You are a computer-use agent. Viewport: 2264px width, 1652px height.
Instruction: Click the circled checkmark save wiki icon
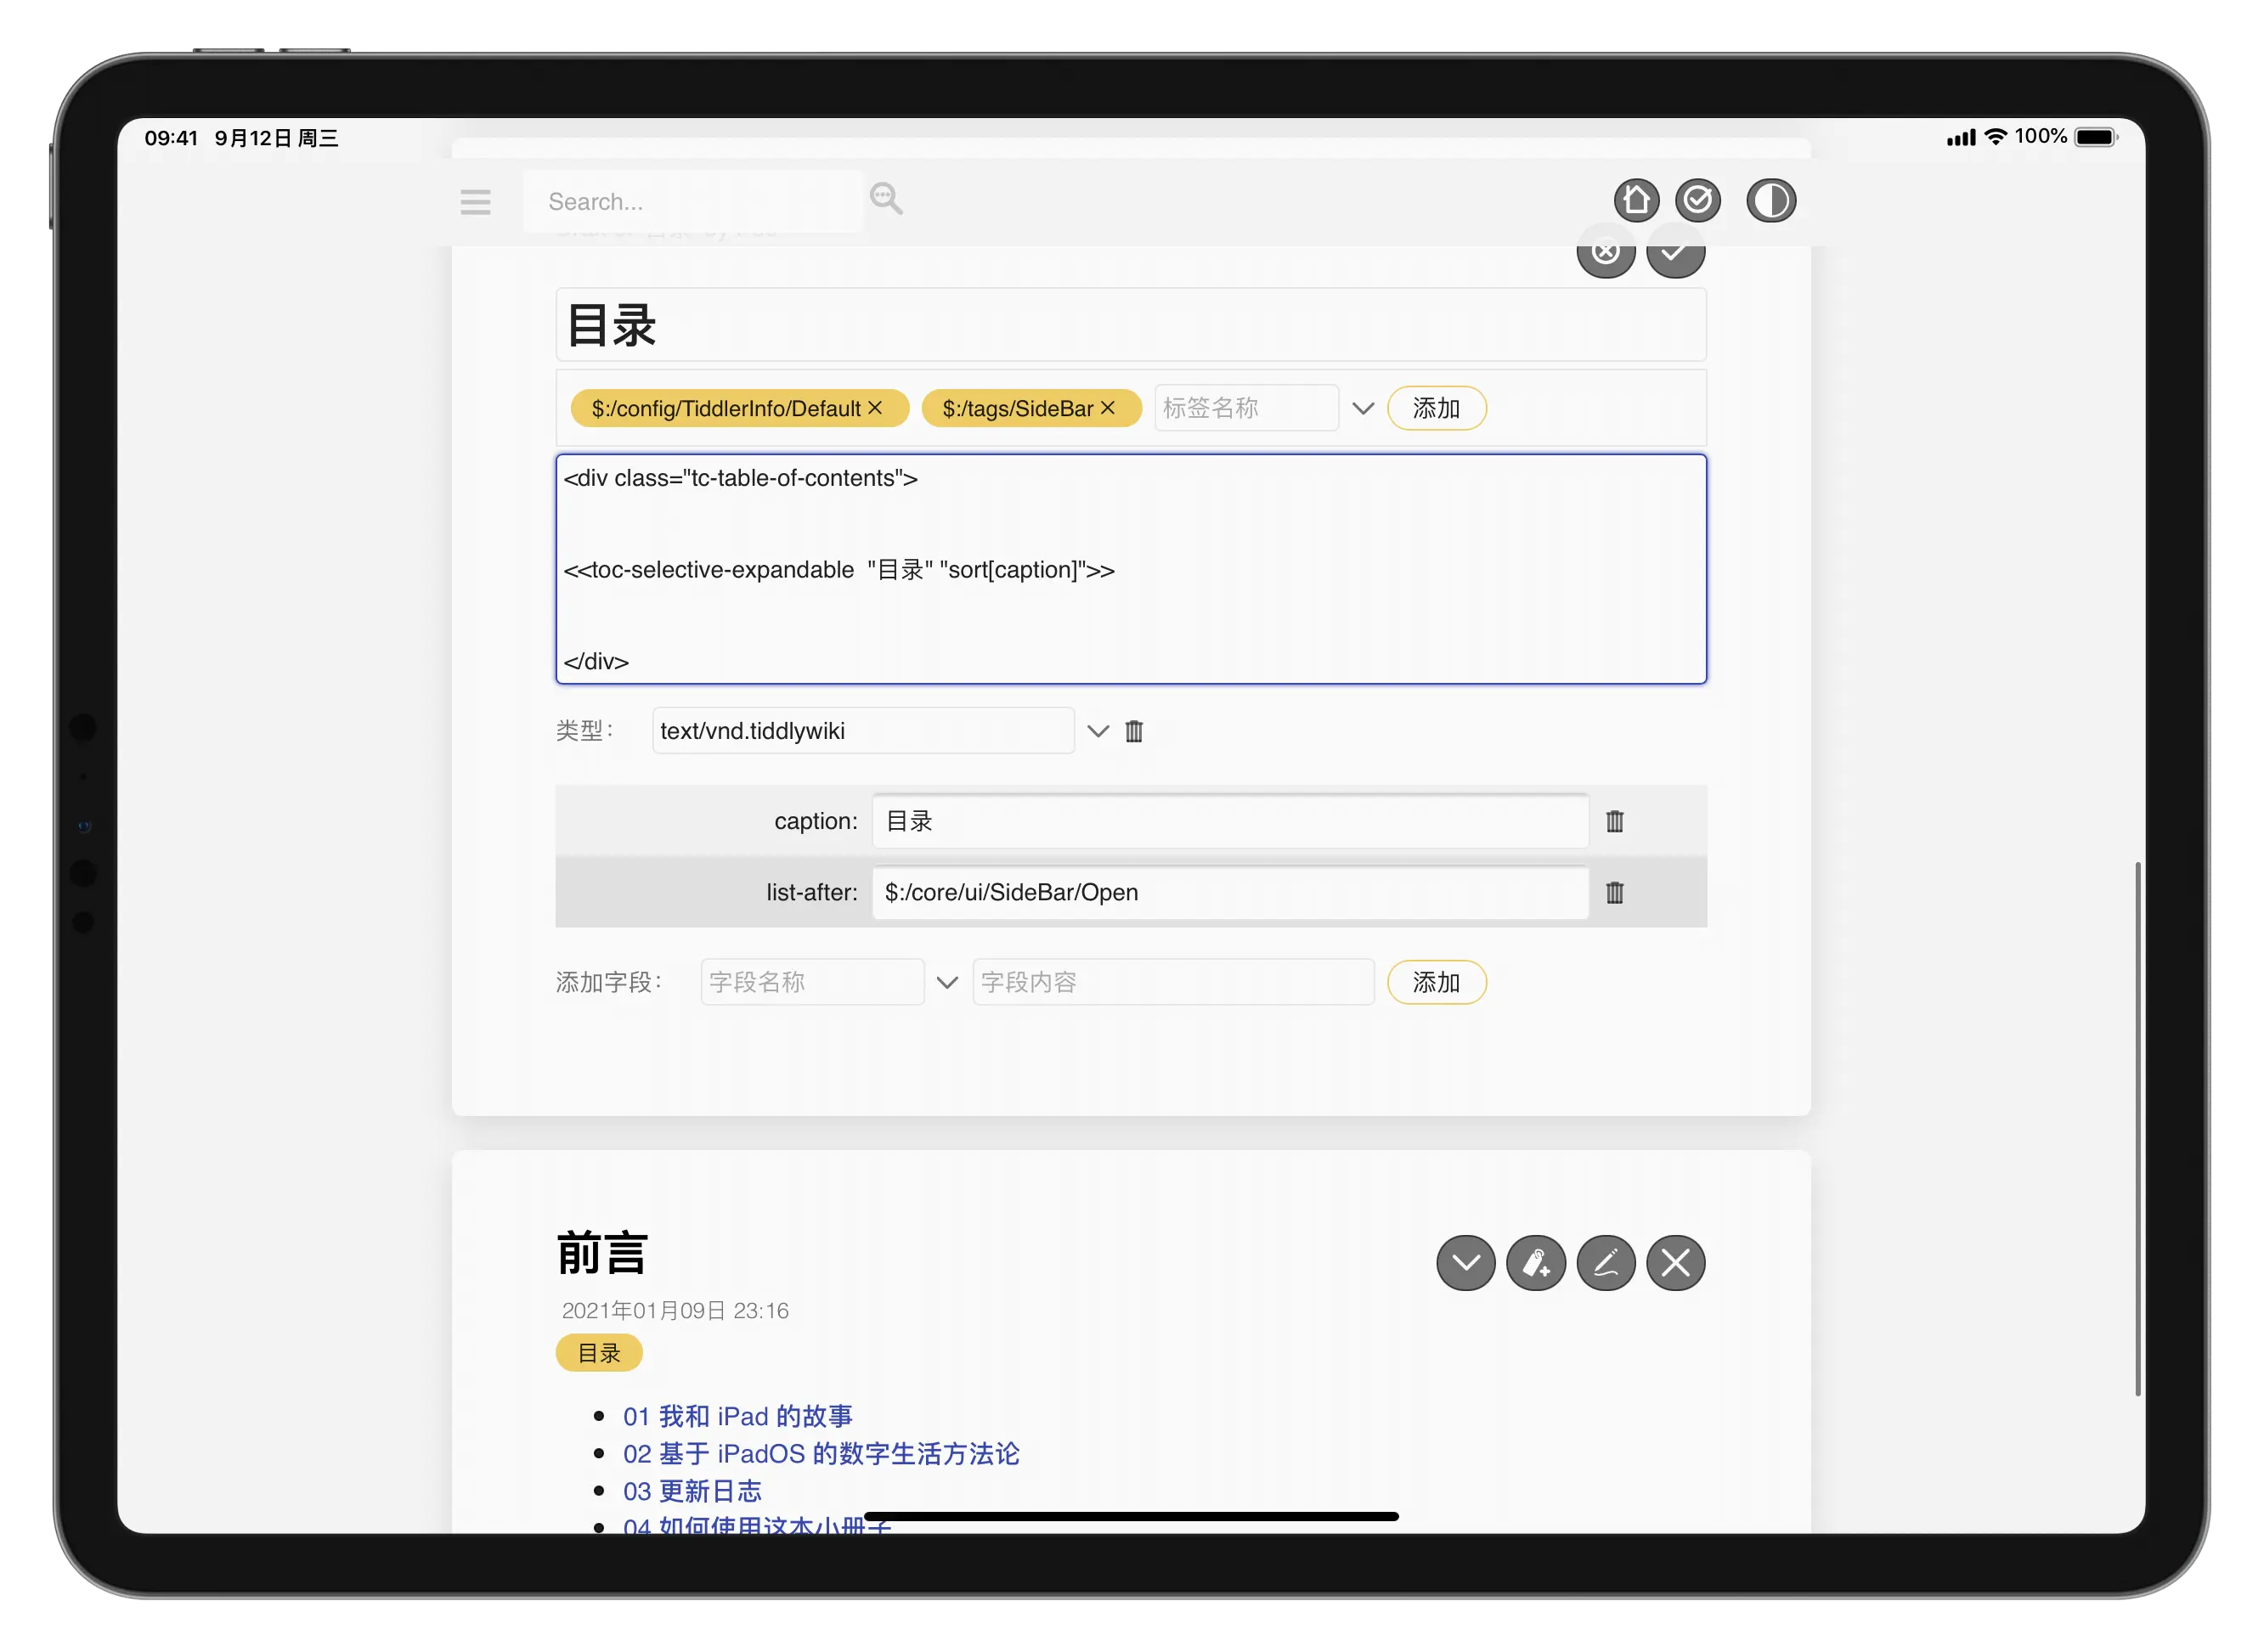[x=1698, y=201]
